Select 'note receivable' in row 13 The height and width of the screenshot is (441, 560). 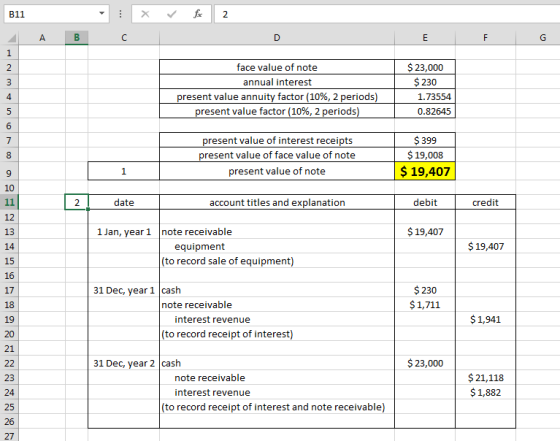tap(277, 232)
